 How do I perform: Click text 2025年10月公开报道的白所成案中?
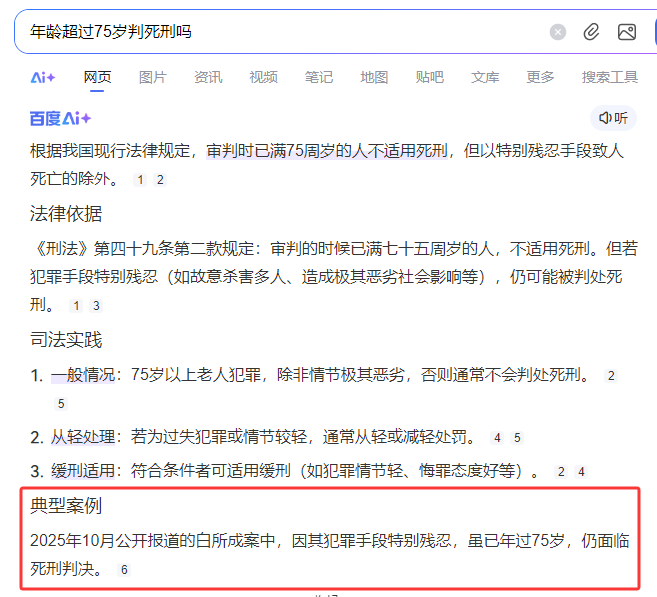click(153, 541)
